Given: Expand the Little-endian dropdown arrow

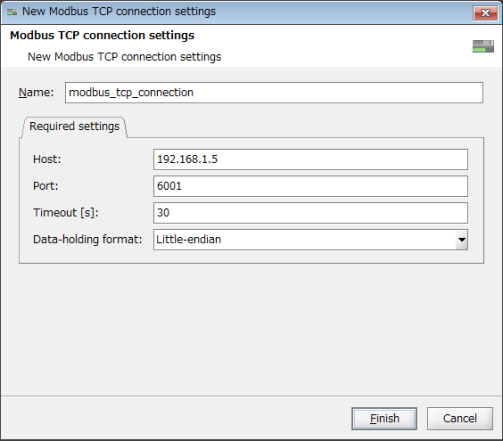Looking at the screenshot, I should [461, 239].
